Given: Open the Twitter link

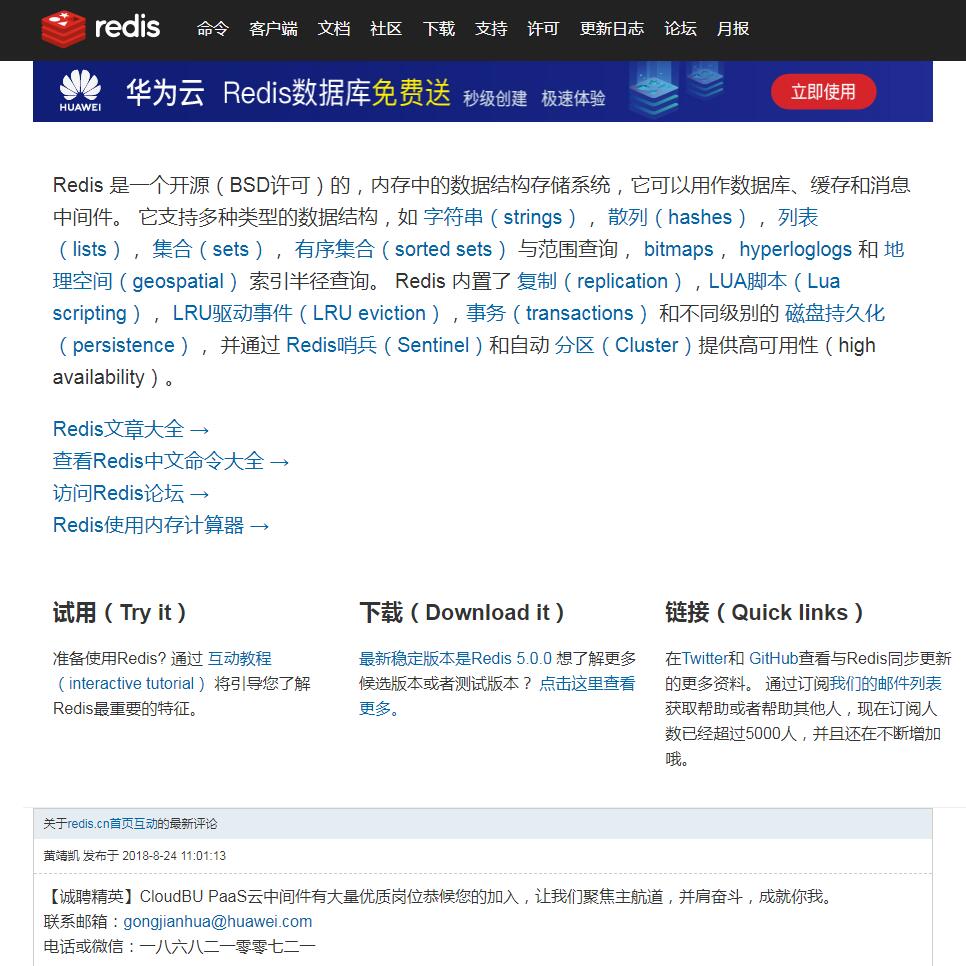Looking at the screenshot, I should 705,659.
